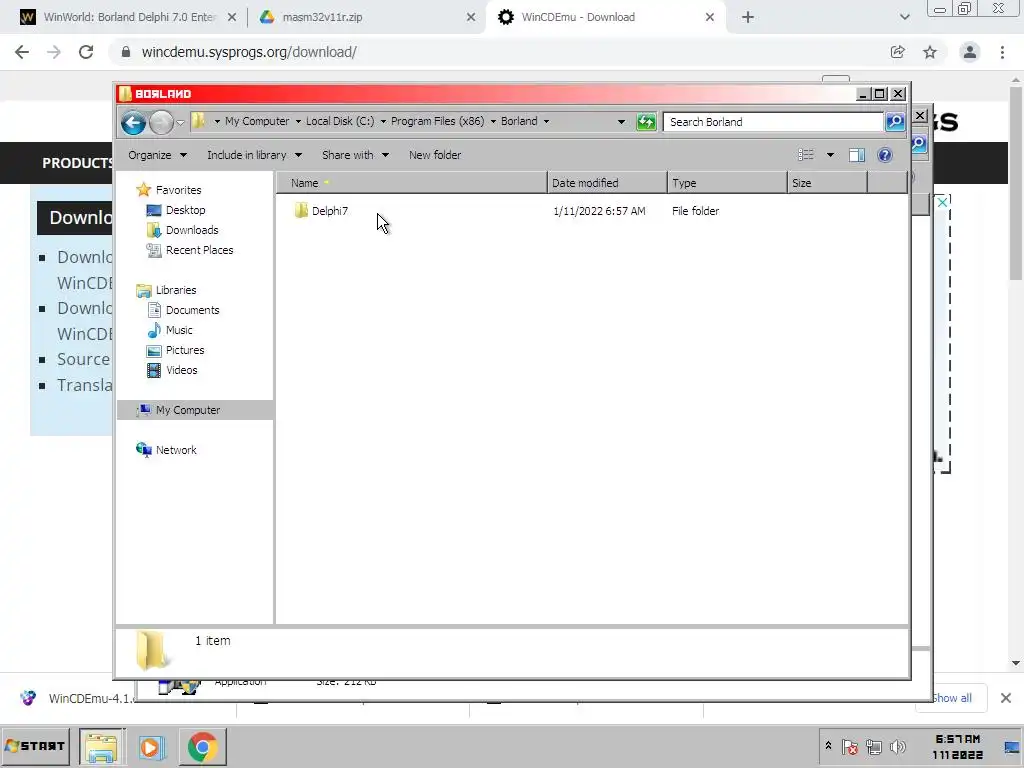Image resolution: width=1024 pixels, height=768 pixels.
Task: Click the File folder type cell
Action: [695, 211]
